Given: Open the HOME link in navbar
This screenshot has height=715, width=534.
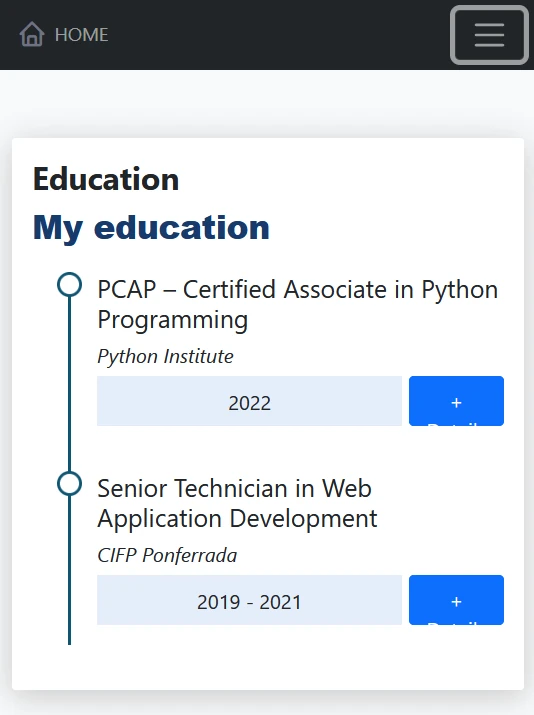Looking at the screenshot, I should [x=64, y=35].
